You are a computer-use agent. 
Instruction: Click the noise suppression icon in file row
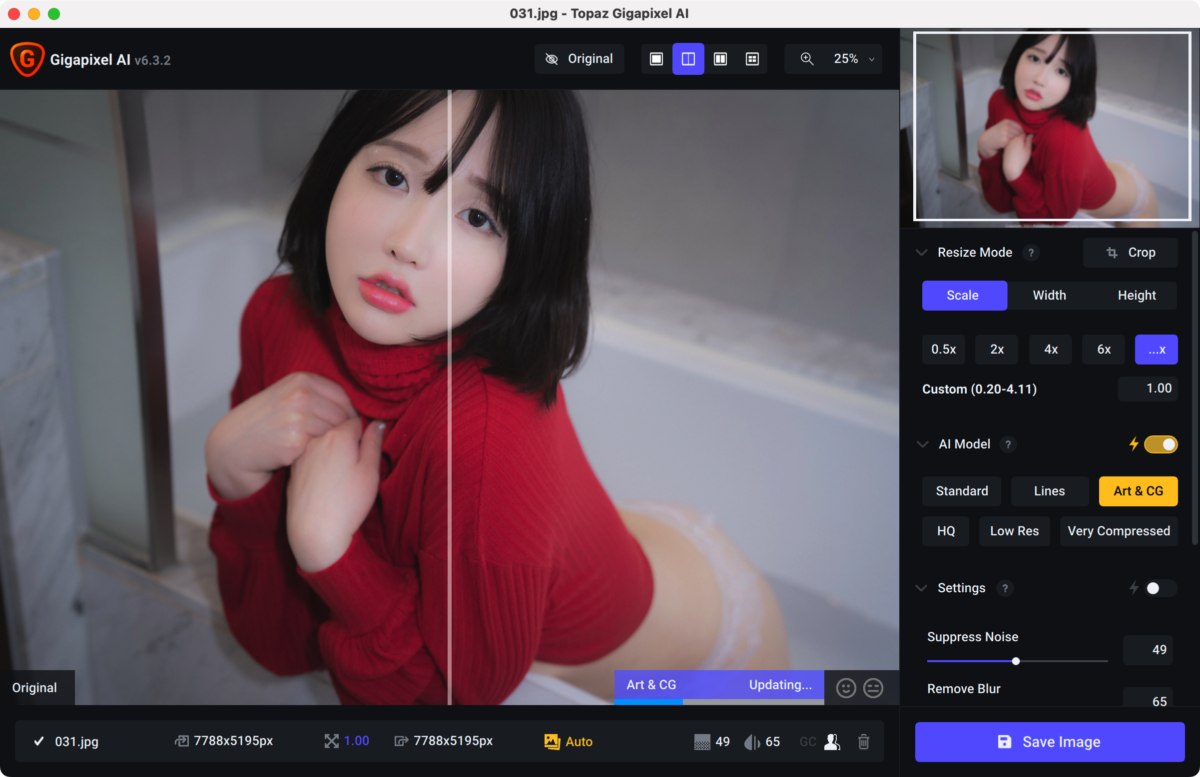click(x=702, y=742)
